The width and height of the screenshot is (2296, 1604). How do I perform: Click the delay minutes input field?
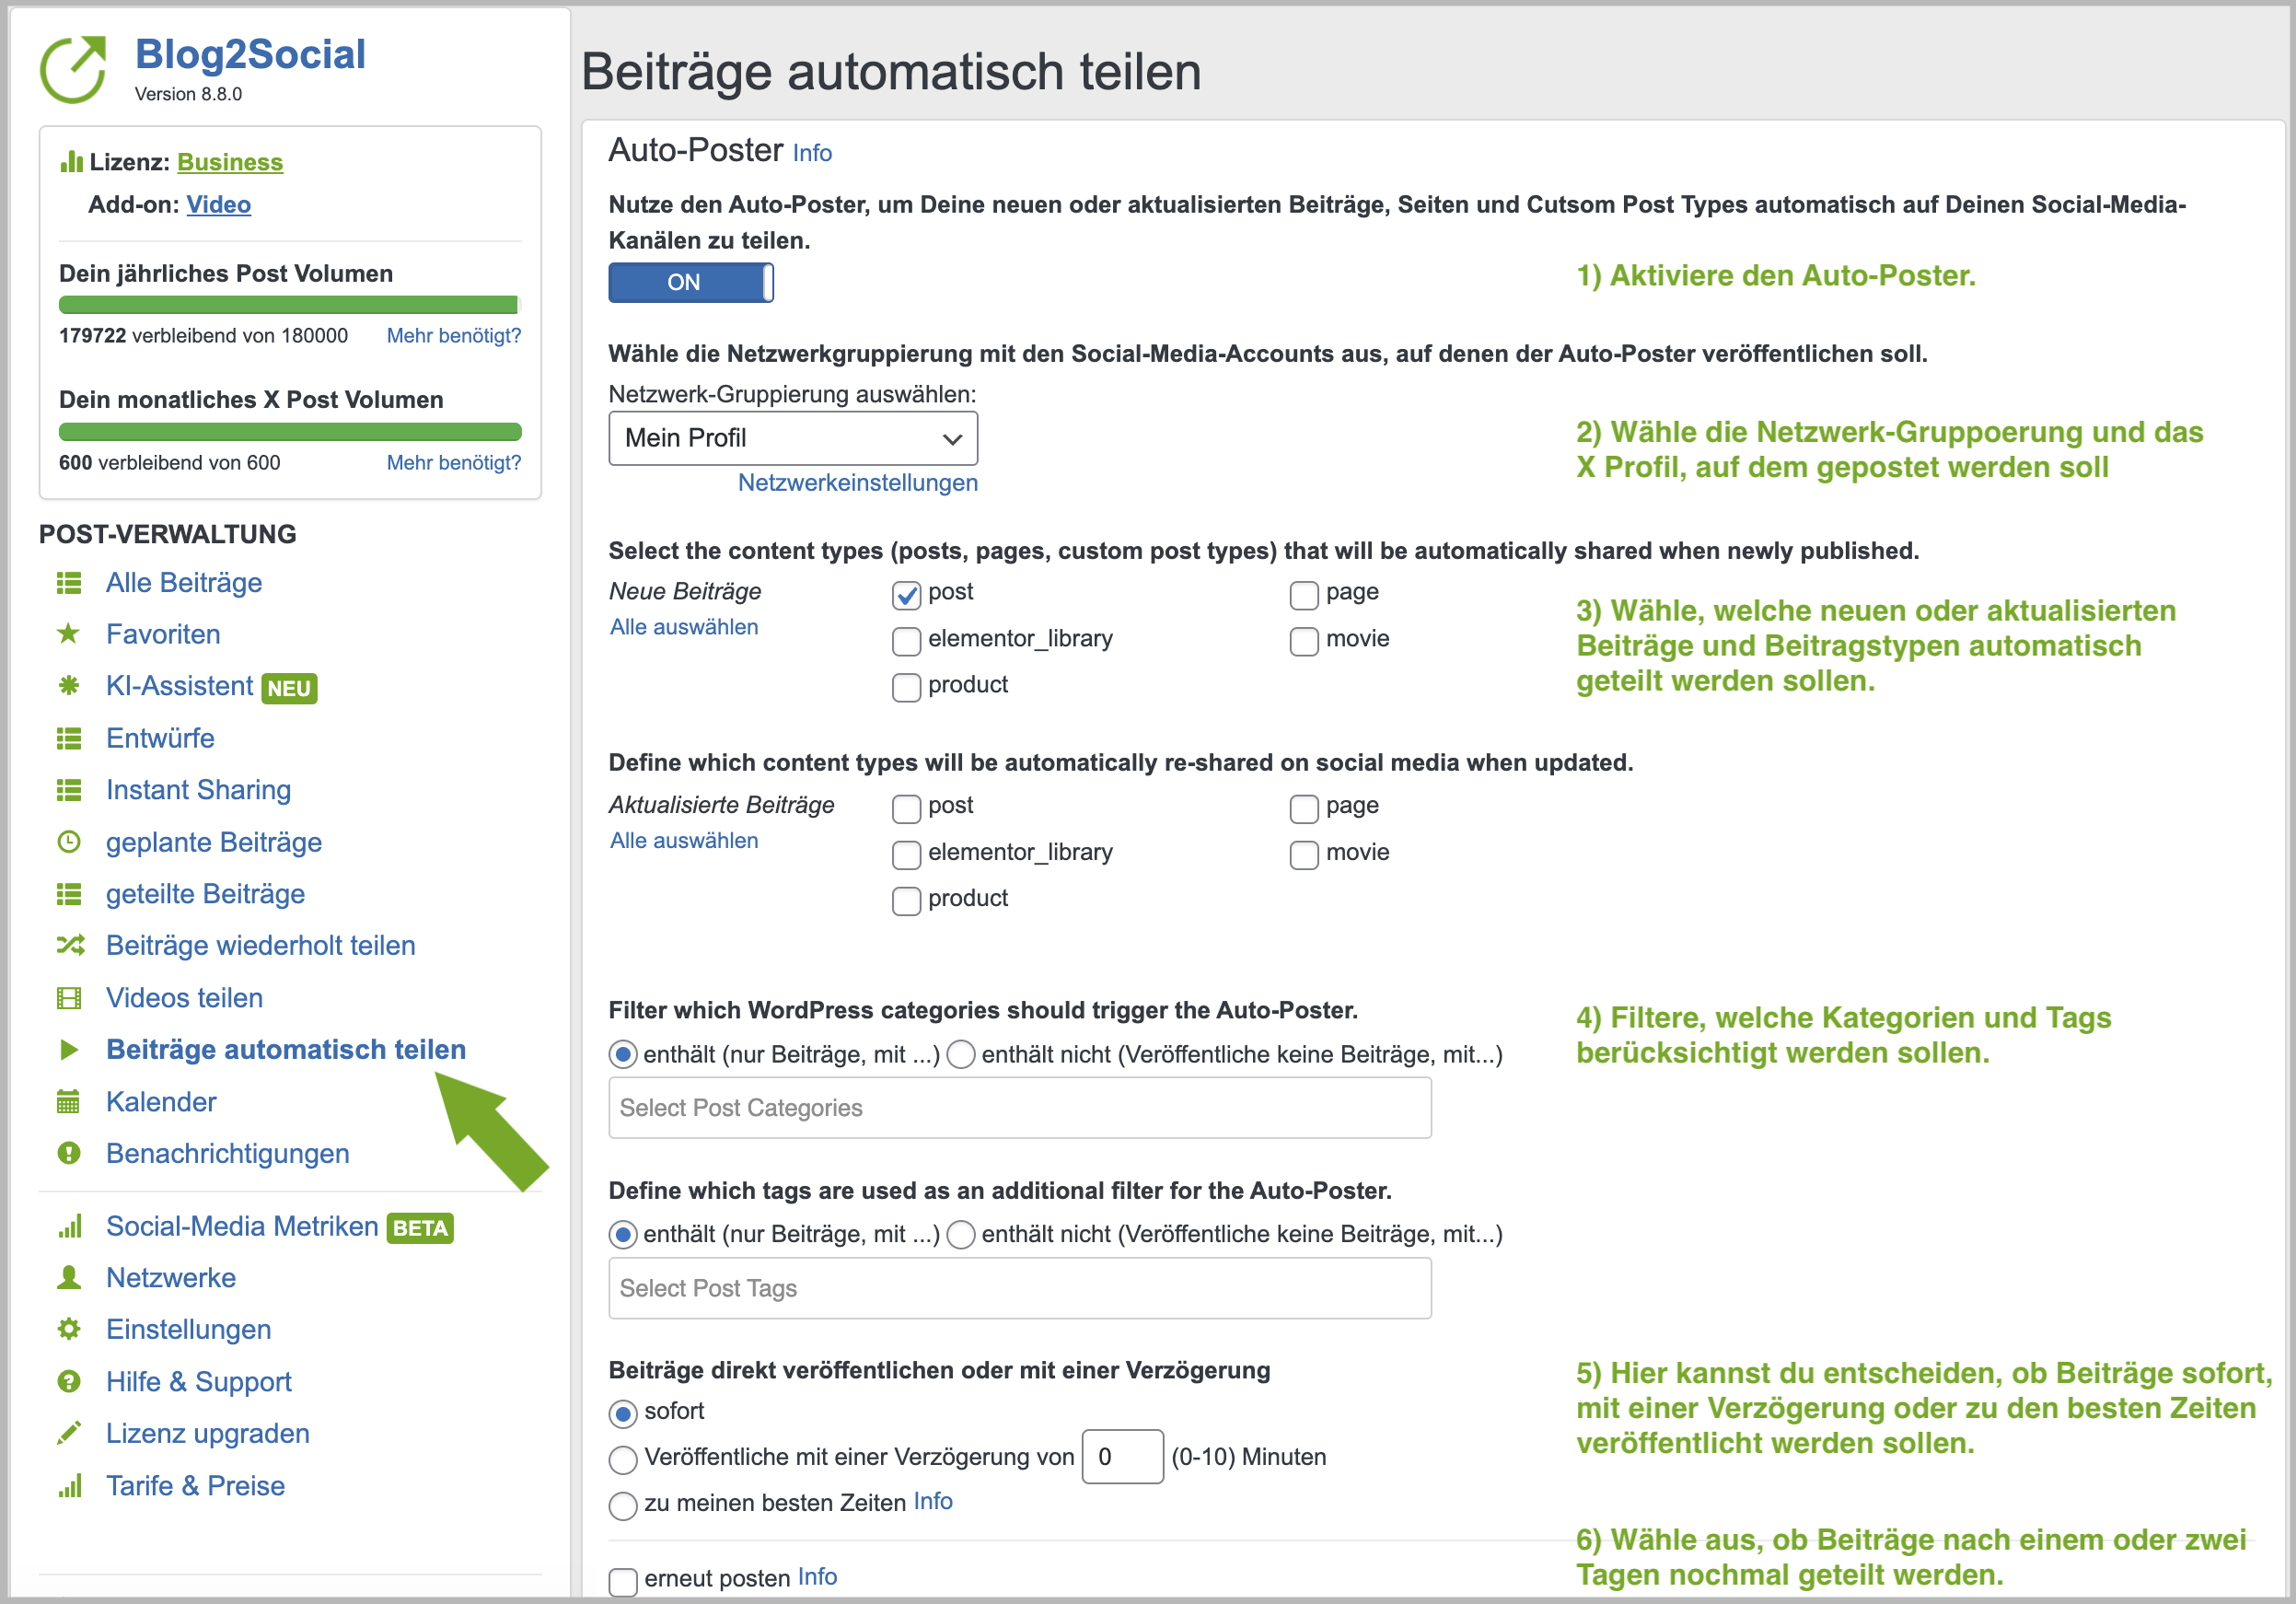[x=1122, y=1457]
